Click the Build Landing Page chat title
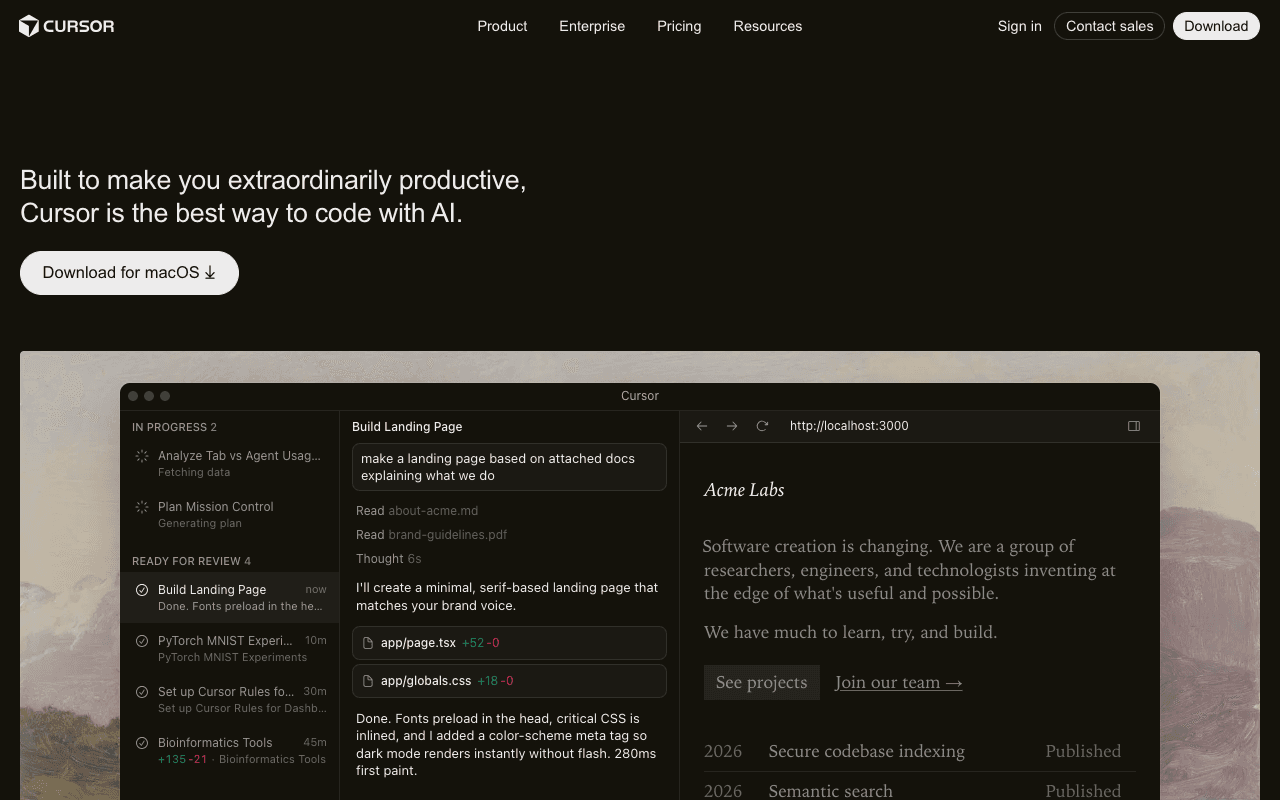1280x800 pixels. 407,427
